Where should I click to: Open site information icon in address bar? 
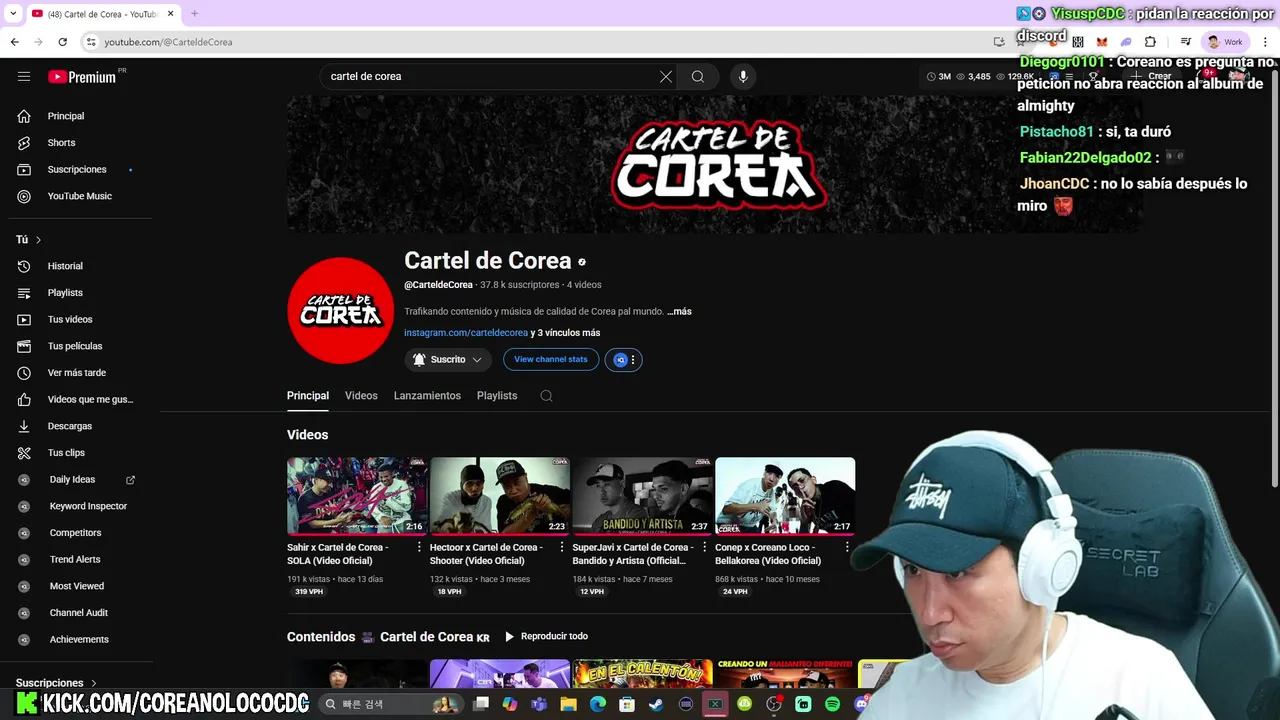tap(91, 42)
